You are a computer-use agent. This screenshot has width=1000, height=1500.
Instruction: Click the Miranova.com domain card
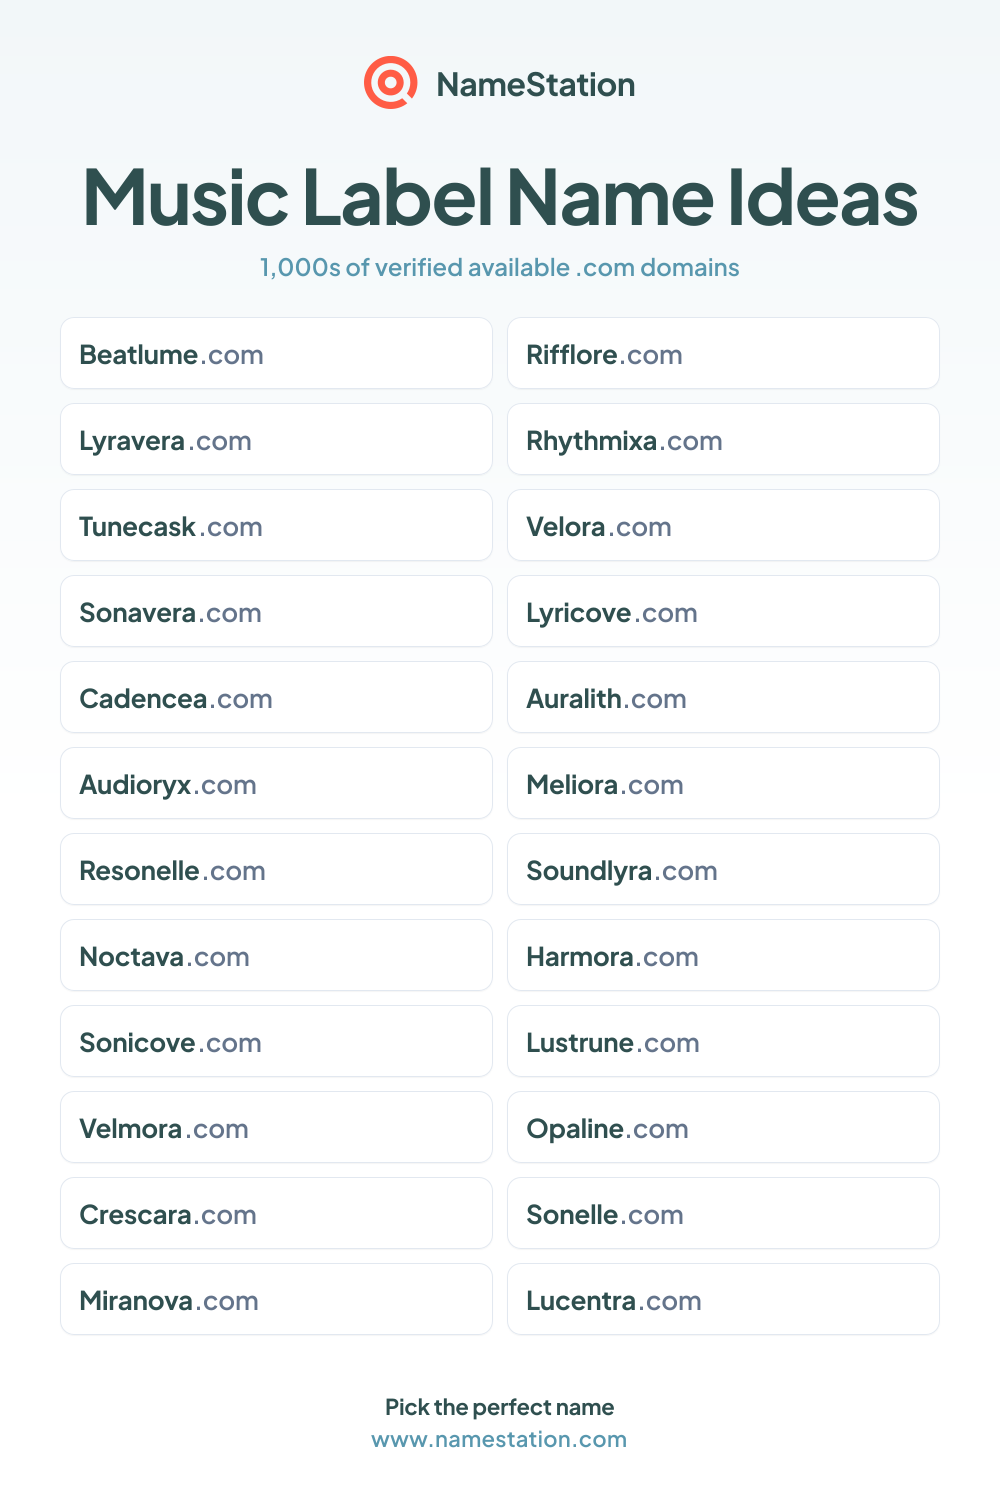point(276,1299)
